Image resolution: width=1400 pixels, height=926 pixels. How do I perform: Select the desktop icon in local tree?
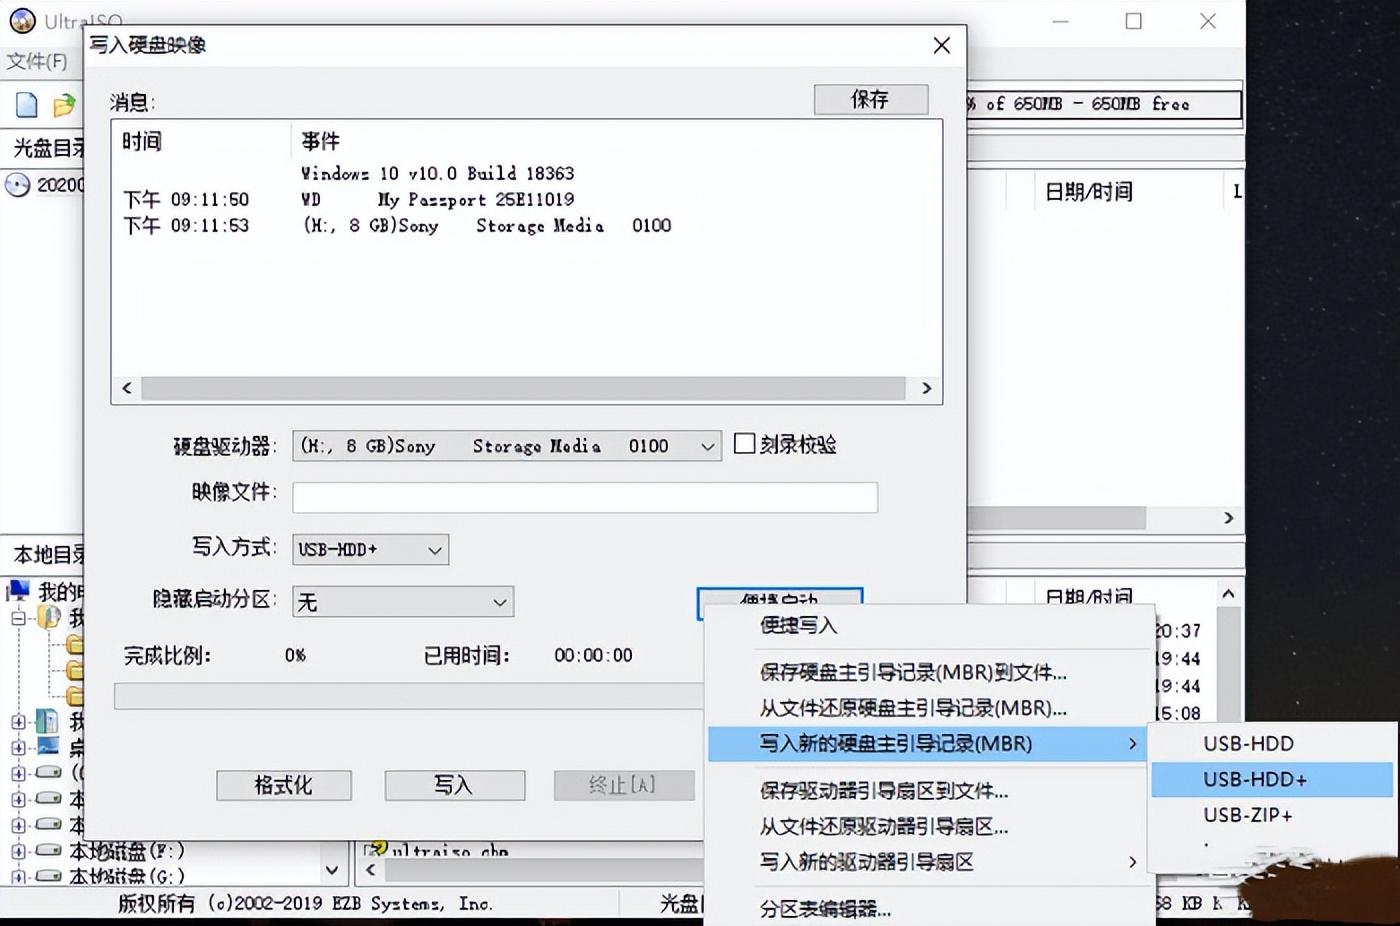point(48,746)
